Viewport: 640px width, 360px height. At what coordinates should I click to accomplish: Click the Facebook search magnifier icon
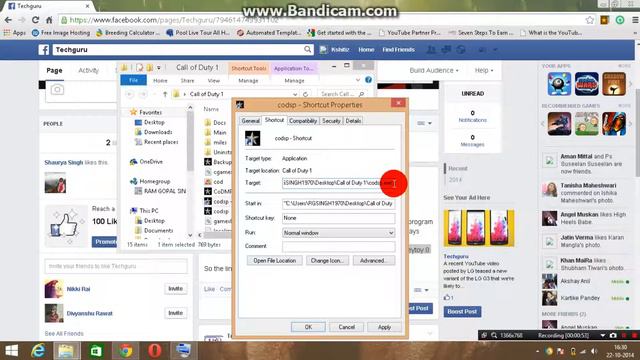pos(307,50)
